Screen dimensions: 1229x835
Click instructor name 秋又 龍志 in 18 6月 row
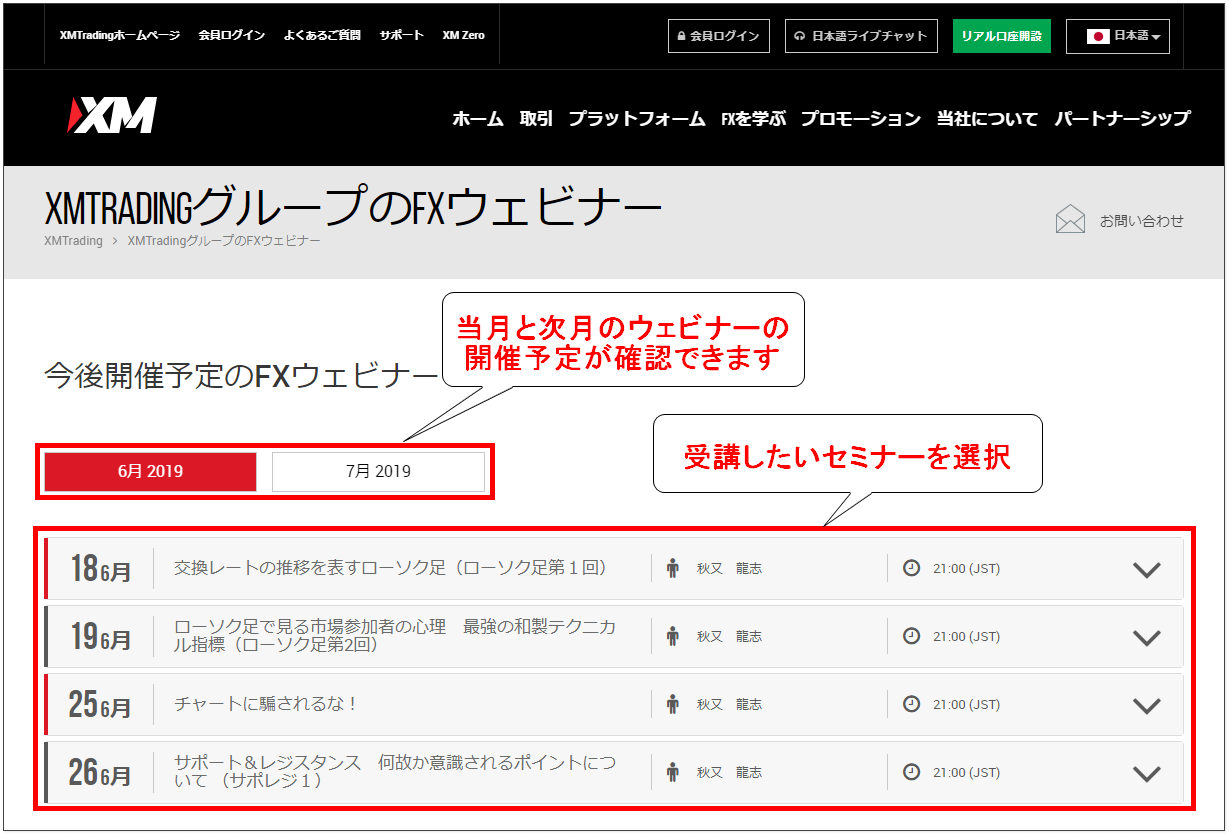pos(729,568)
